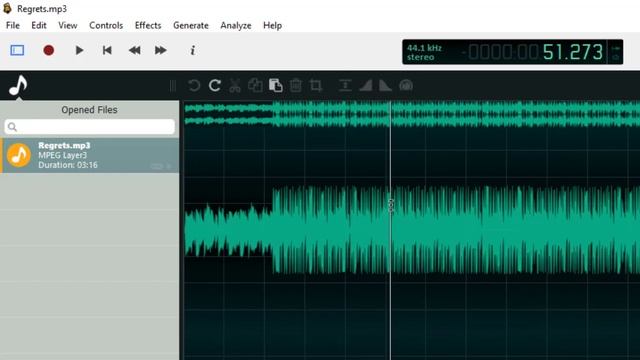Click the lower small icon right of counter

[616, 58]
